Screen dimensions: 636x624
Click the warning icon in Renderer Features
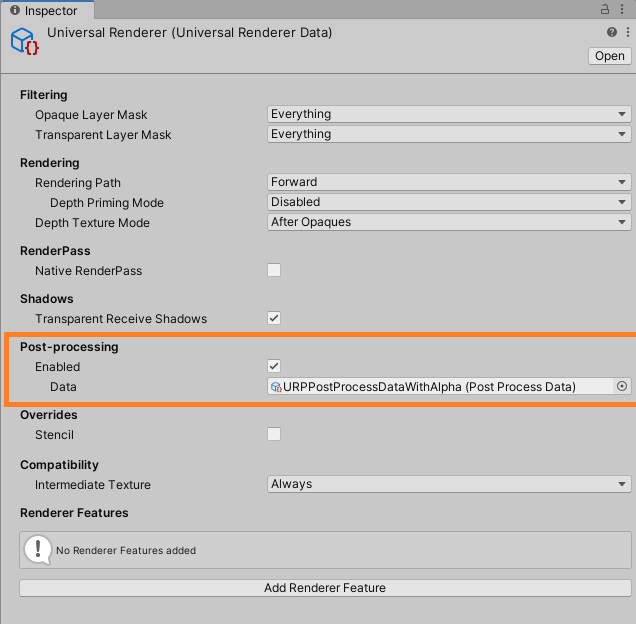coord(38,550)
